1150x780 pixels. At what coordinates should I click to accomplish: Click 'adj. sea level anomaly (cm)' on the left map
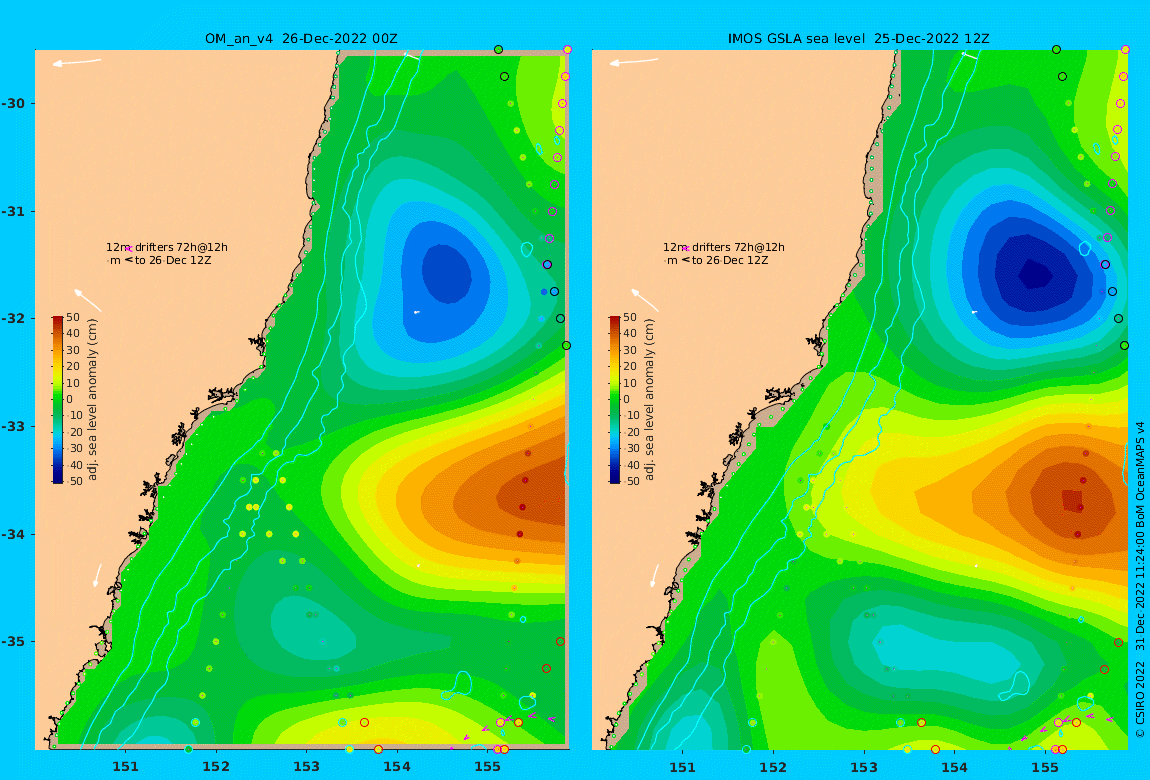92,400
